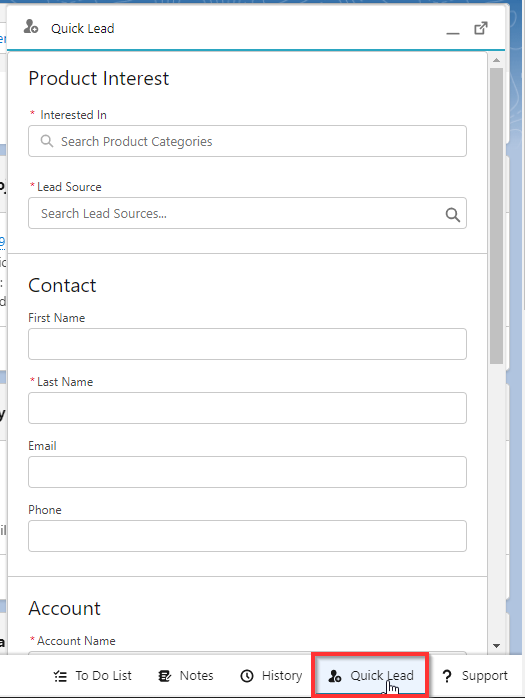
Task: Click search icon in Interested In field
Action: click(x=47, y=141)
